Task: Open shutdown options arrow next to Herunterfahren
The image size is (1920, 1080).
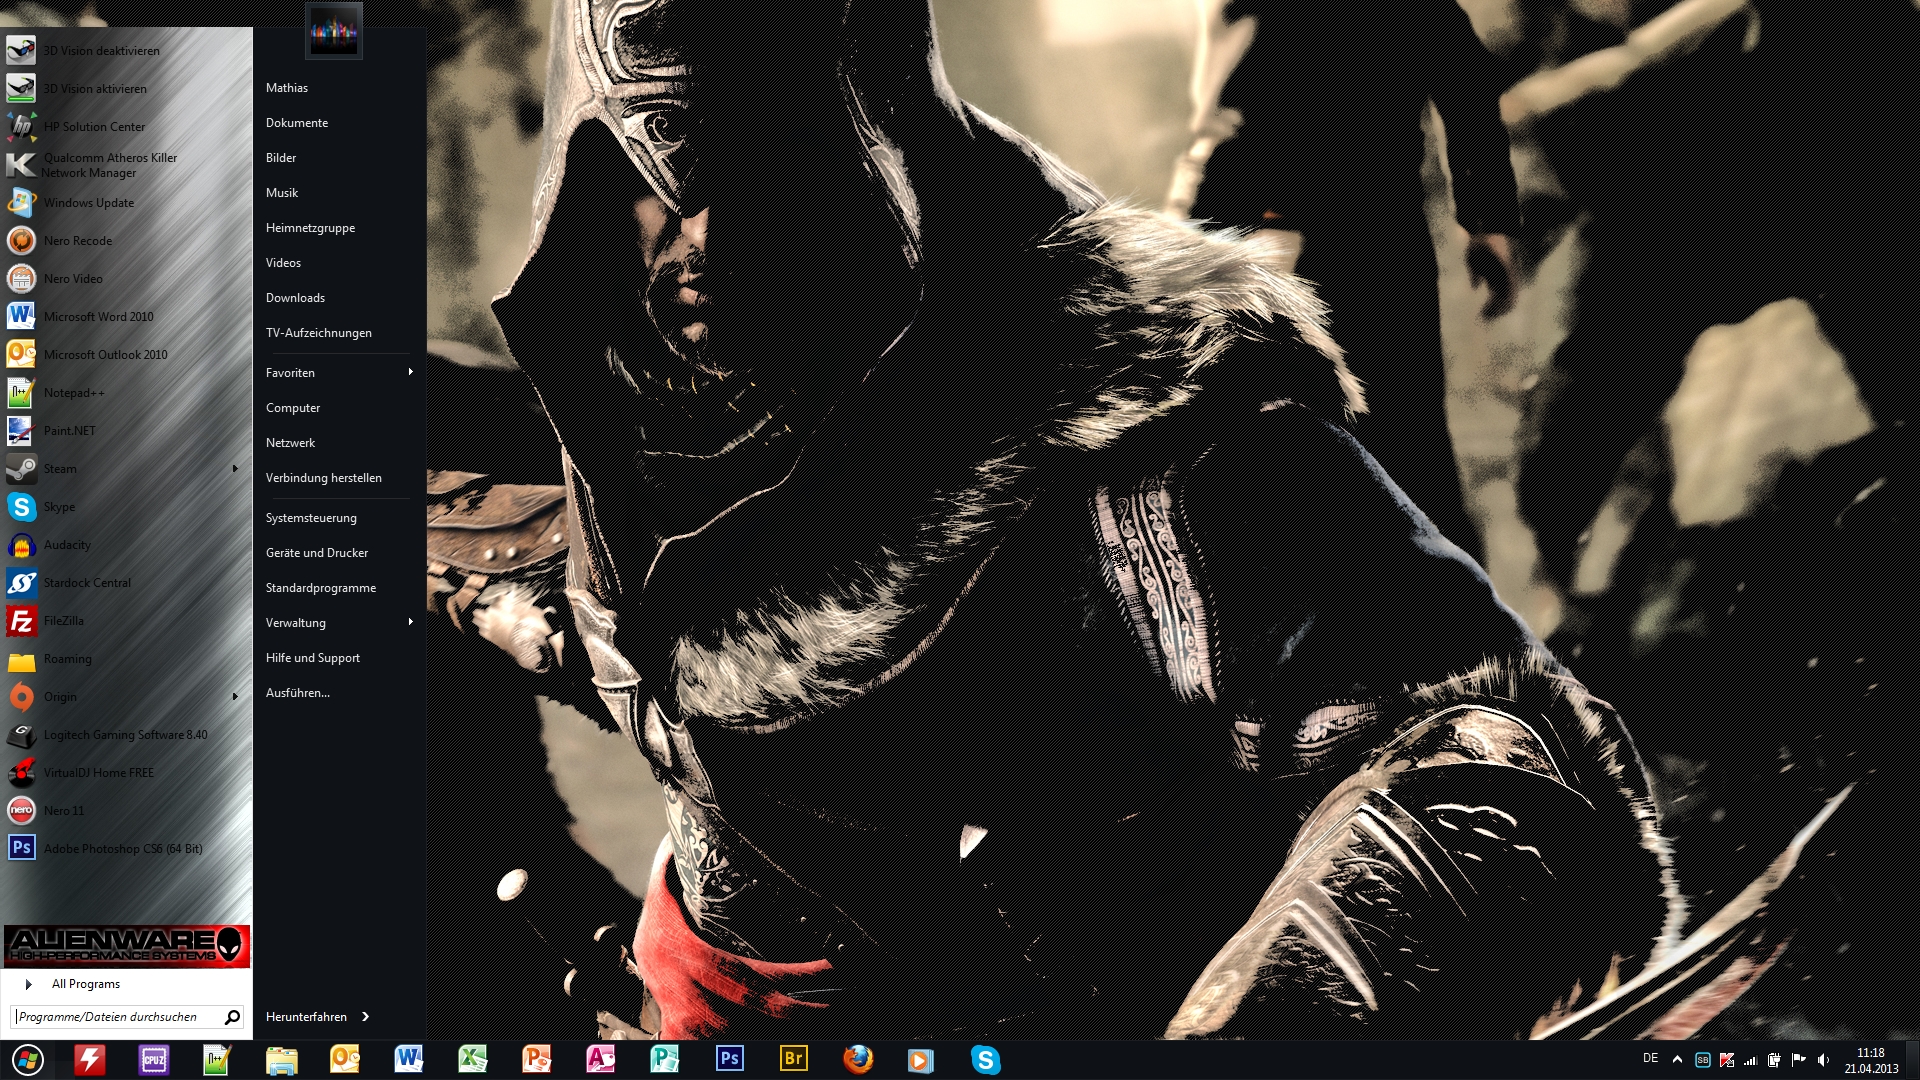Action: click(x=366, y=1016)
